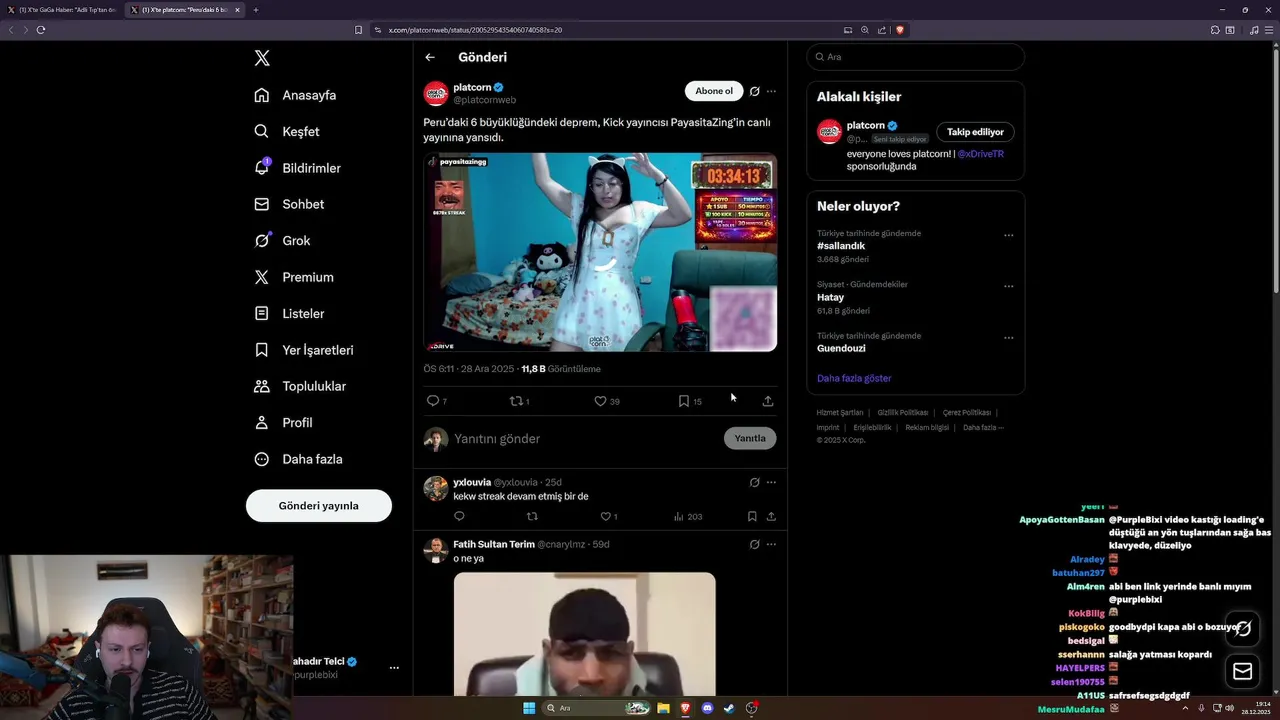The image size is (1280, 720).
Task: Open image in Fatih Sultan Terim reply
Action: (x=585, y=634)
